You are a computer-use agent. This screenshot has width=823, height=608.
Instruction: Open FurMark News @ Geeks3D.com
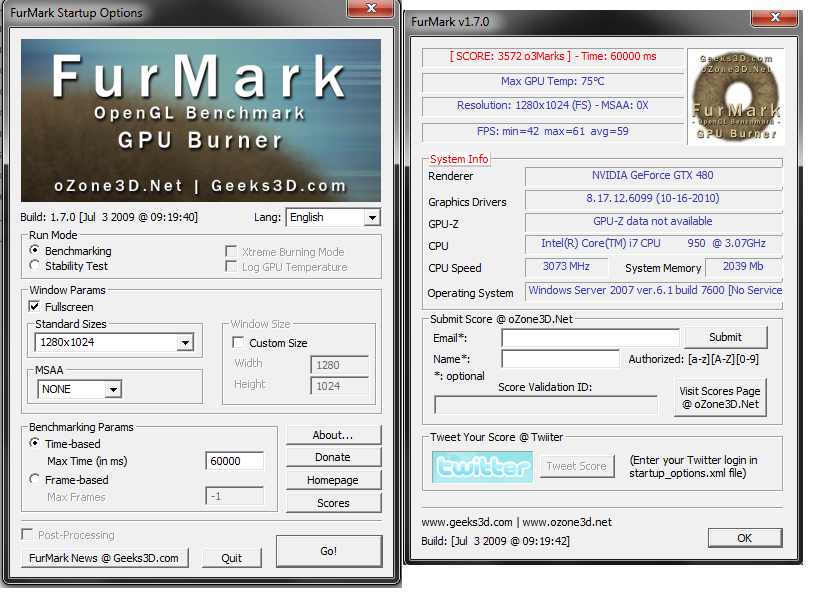(104, 558)
